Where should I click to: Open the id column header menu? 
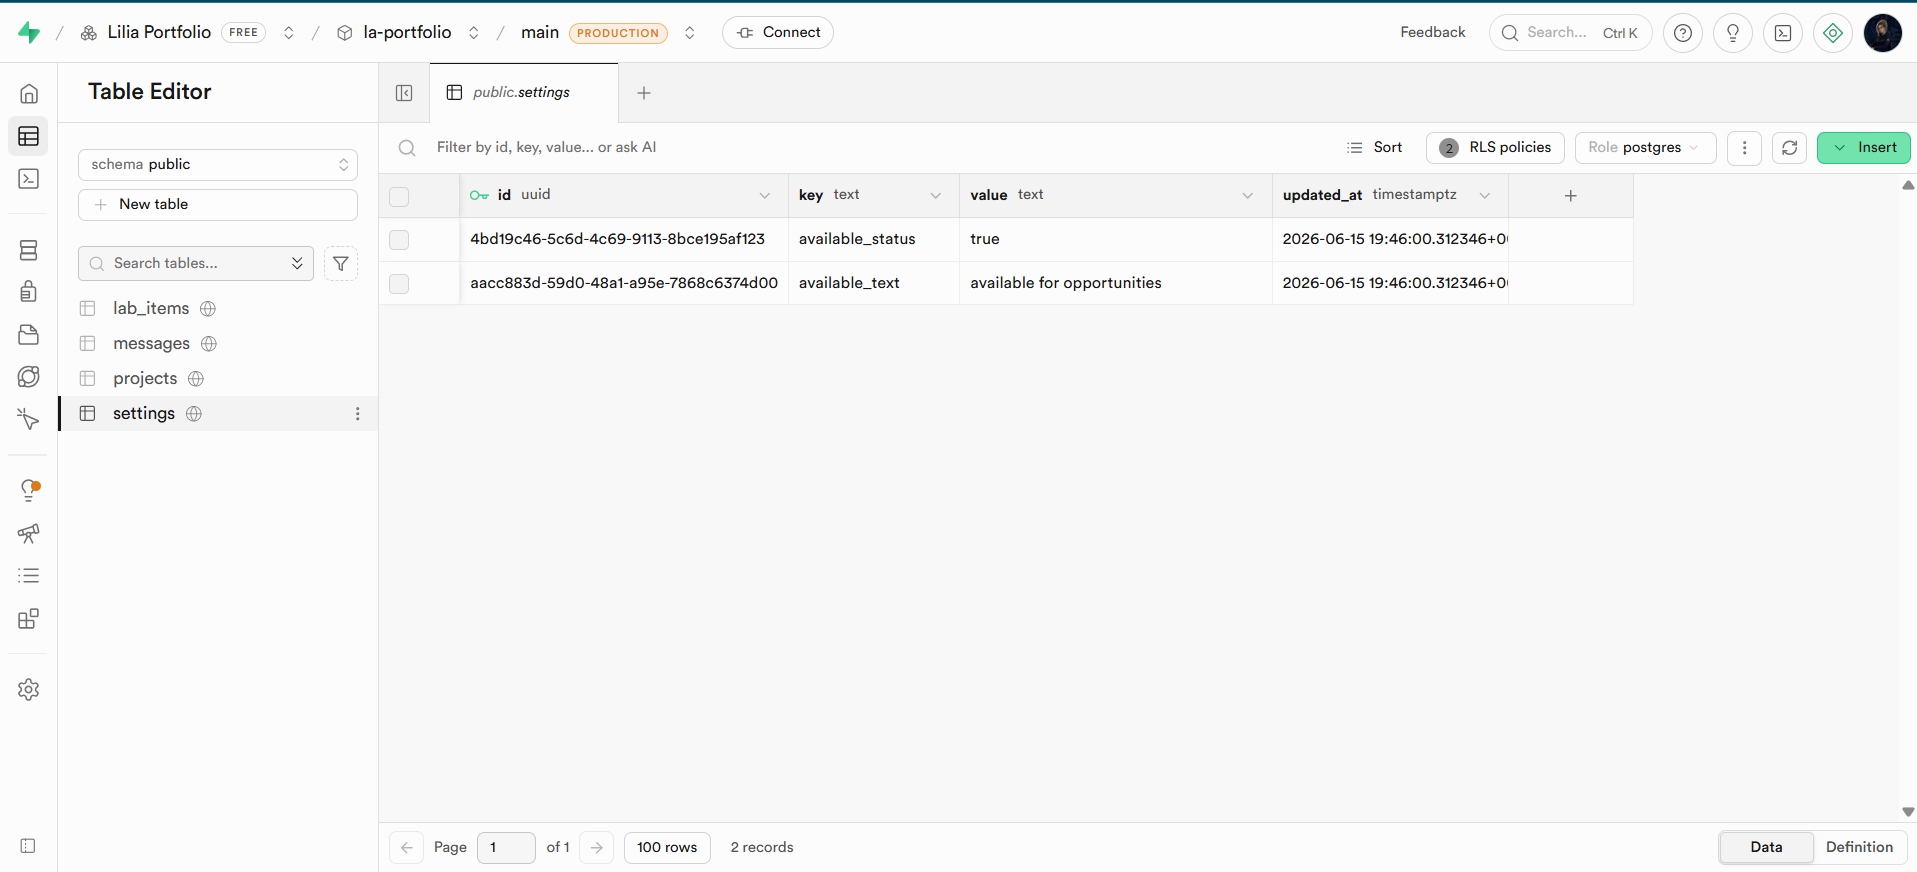(765, 196)
